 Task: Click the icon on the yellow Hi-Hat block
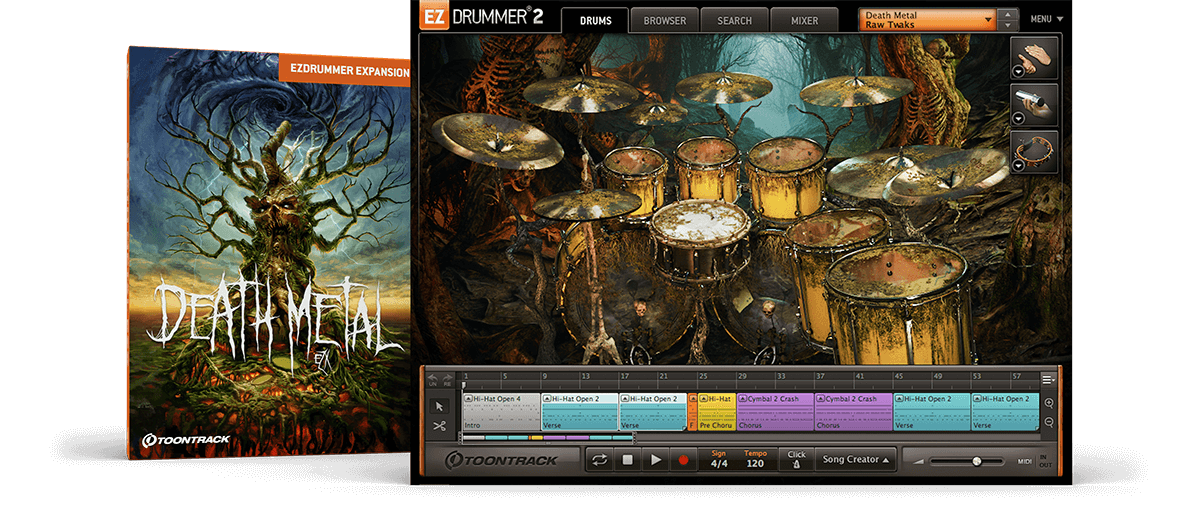tap(702, 398)
